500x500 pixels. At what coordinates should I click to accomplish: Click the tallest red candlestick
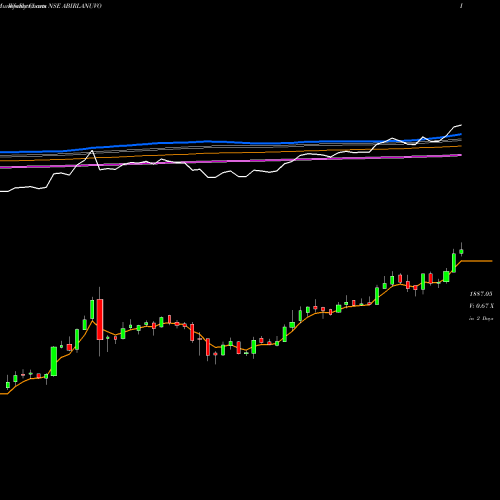point(100,319)
